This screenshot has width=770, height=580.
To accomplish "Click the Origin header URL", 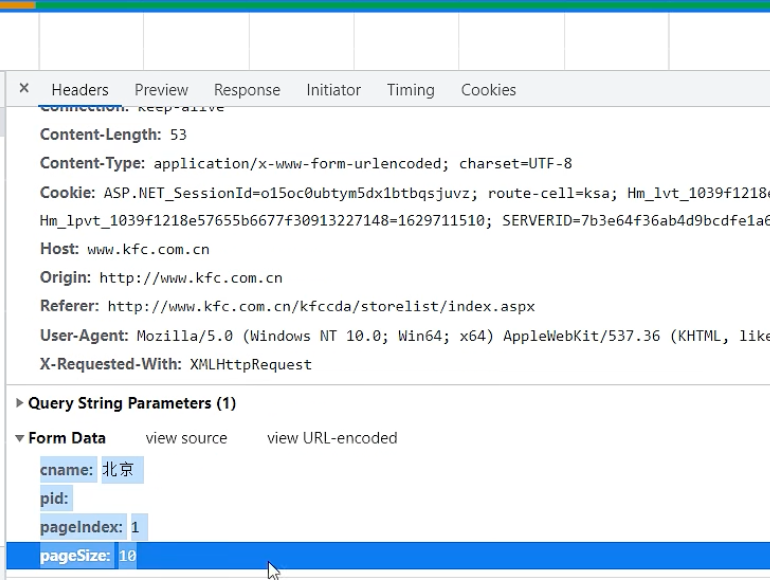I will (191, 278).
